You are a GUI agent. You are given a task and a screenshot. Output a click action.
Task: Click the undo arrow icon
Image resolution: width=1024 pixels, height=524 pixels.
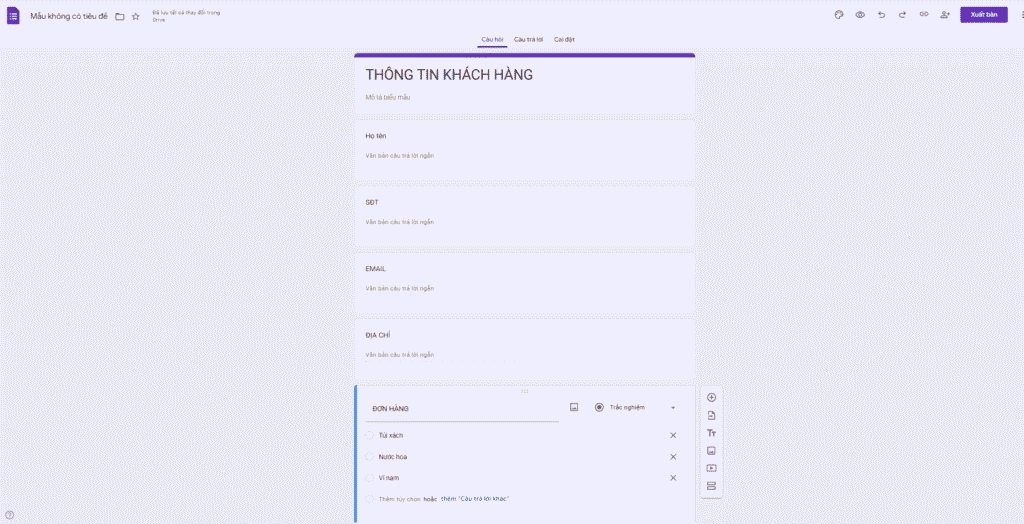882,15
